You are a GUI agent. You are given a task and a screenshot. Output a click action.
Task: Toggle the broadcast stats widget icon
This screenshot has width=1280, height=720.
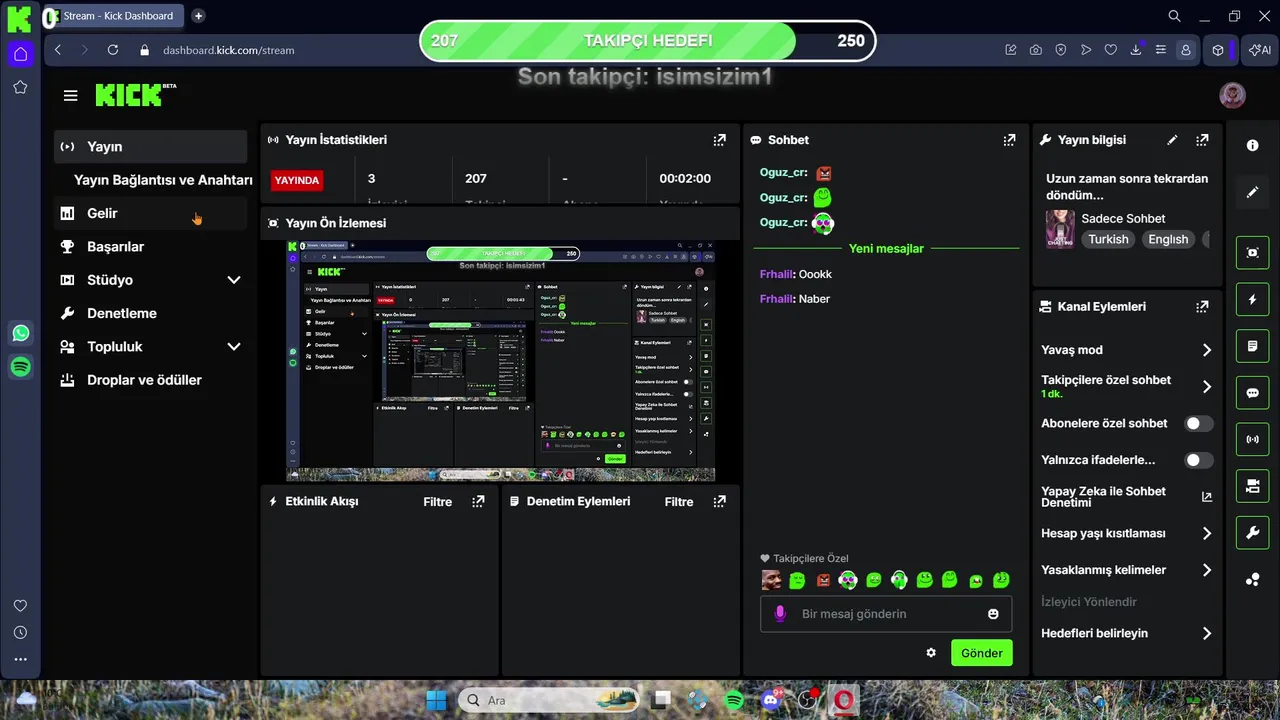[1253, 439]
